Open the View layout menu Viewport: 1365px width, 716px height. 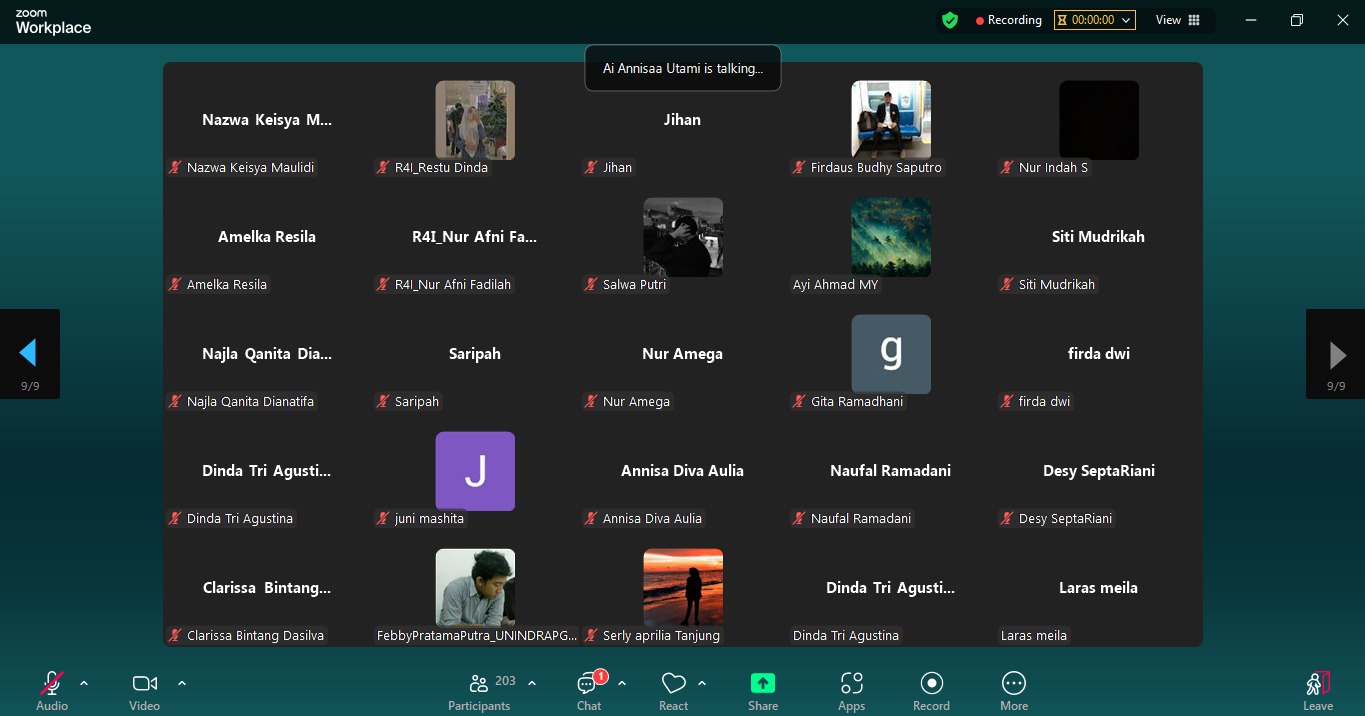coord(1178,20)
